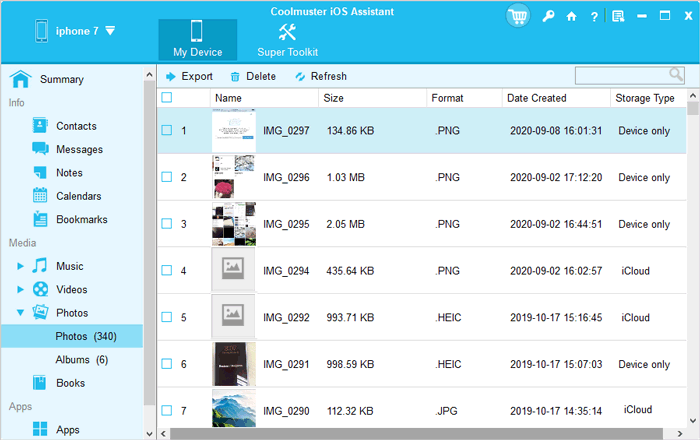This screenshot has width=700, height=440.
Task: Click the date 2019-10-17 15:16:45
Action: tap(556, 317)
